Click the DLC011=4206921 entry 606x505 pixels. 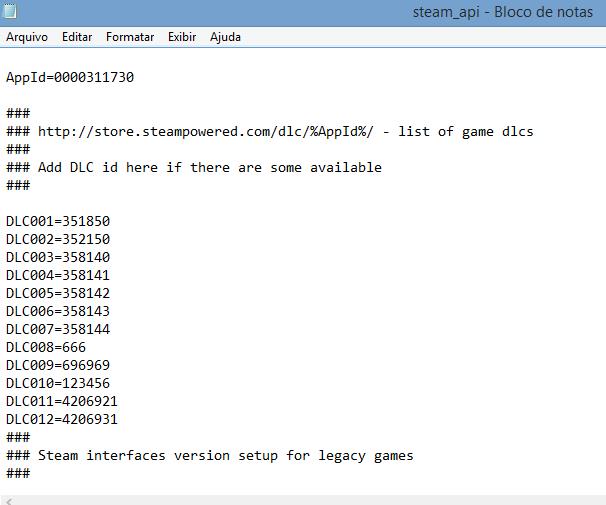pos(62,401)
